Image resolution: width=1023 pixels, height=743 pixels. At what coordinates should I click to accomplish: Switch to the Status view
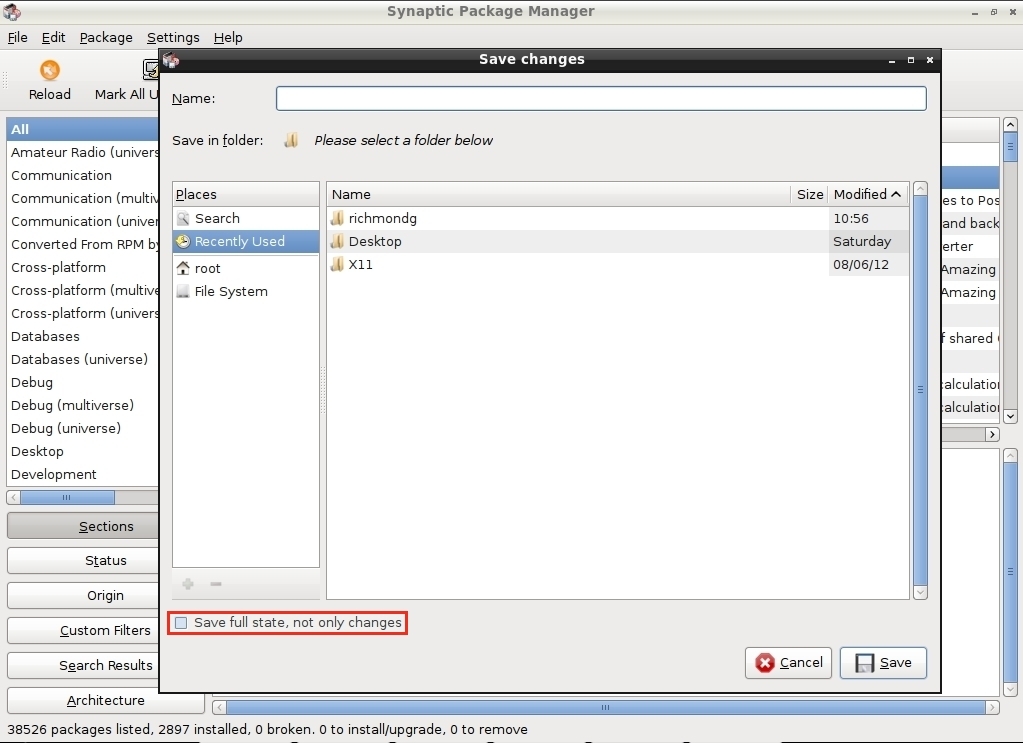pyautogui.click(x=83, y=561)
